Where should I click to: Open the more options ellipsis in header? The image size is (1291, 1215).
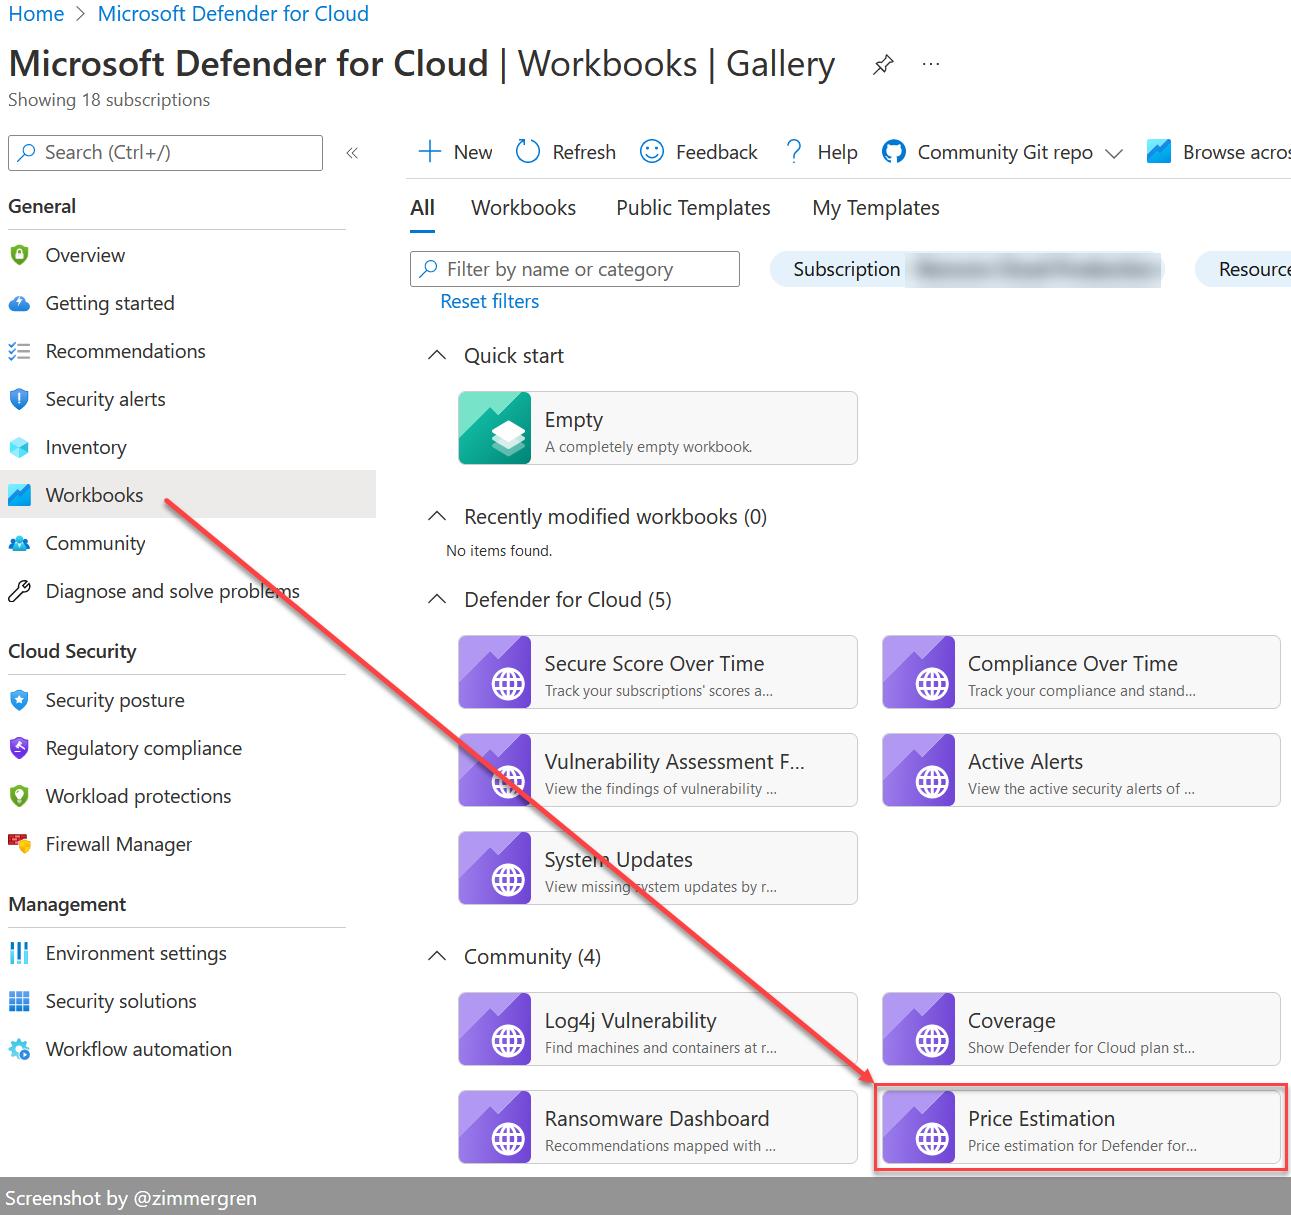[x=931, y=64]
